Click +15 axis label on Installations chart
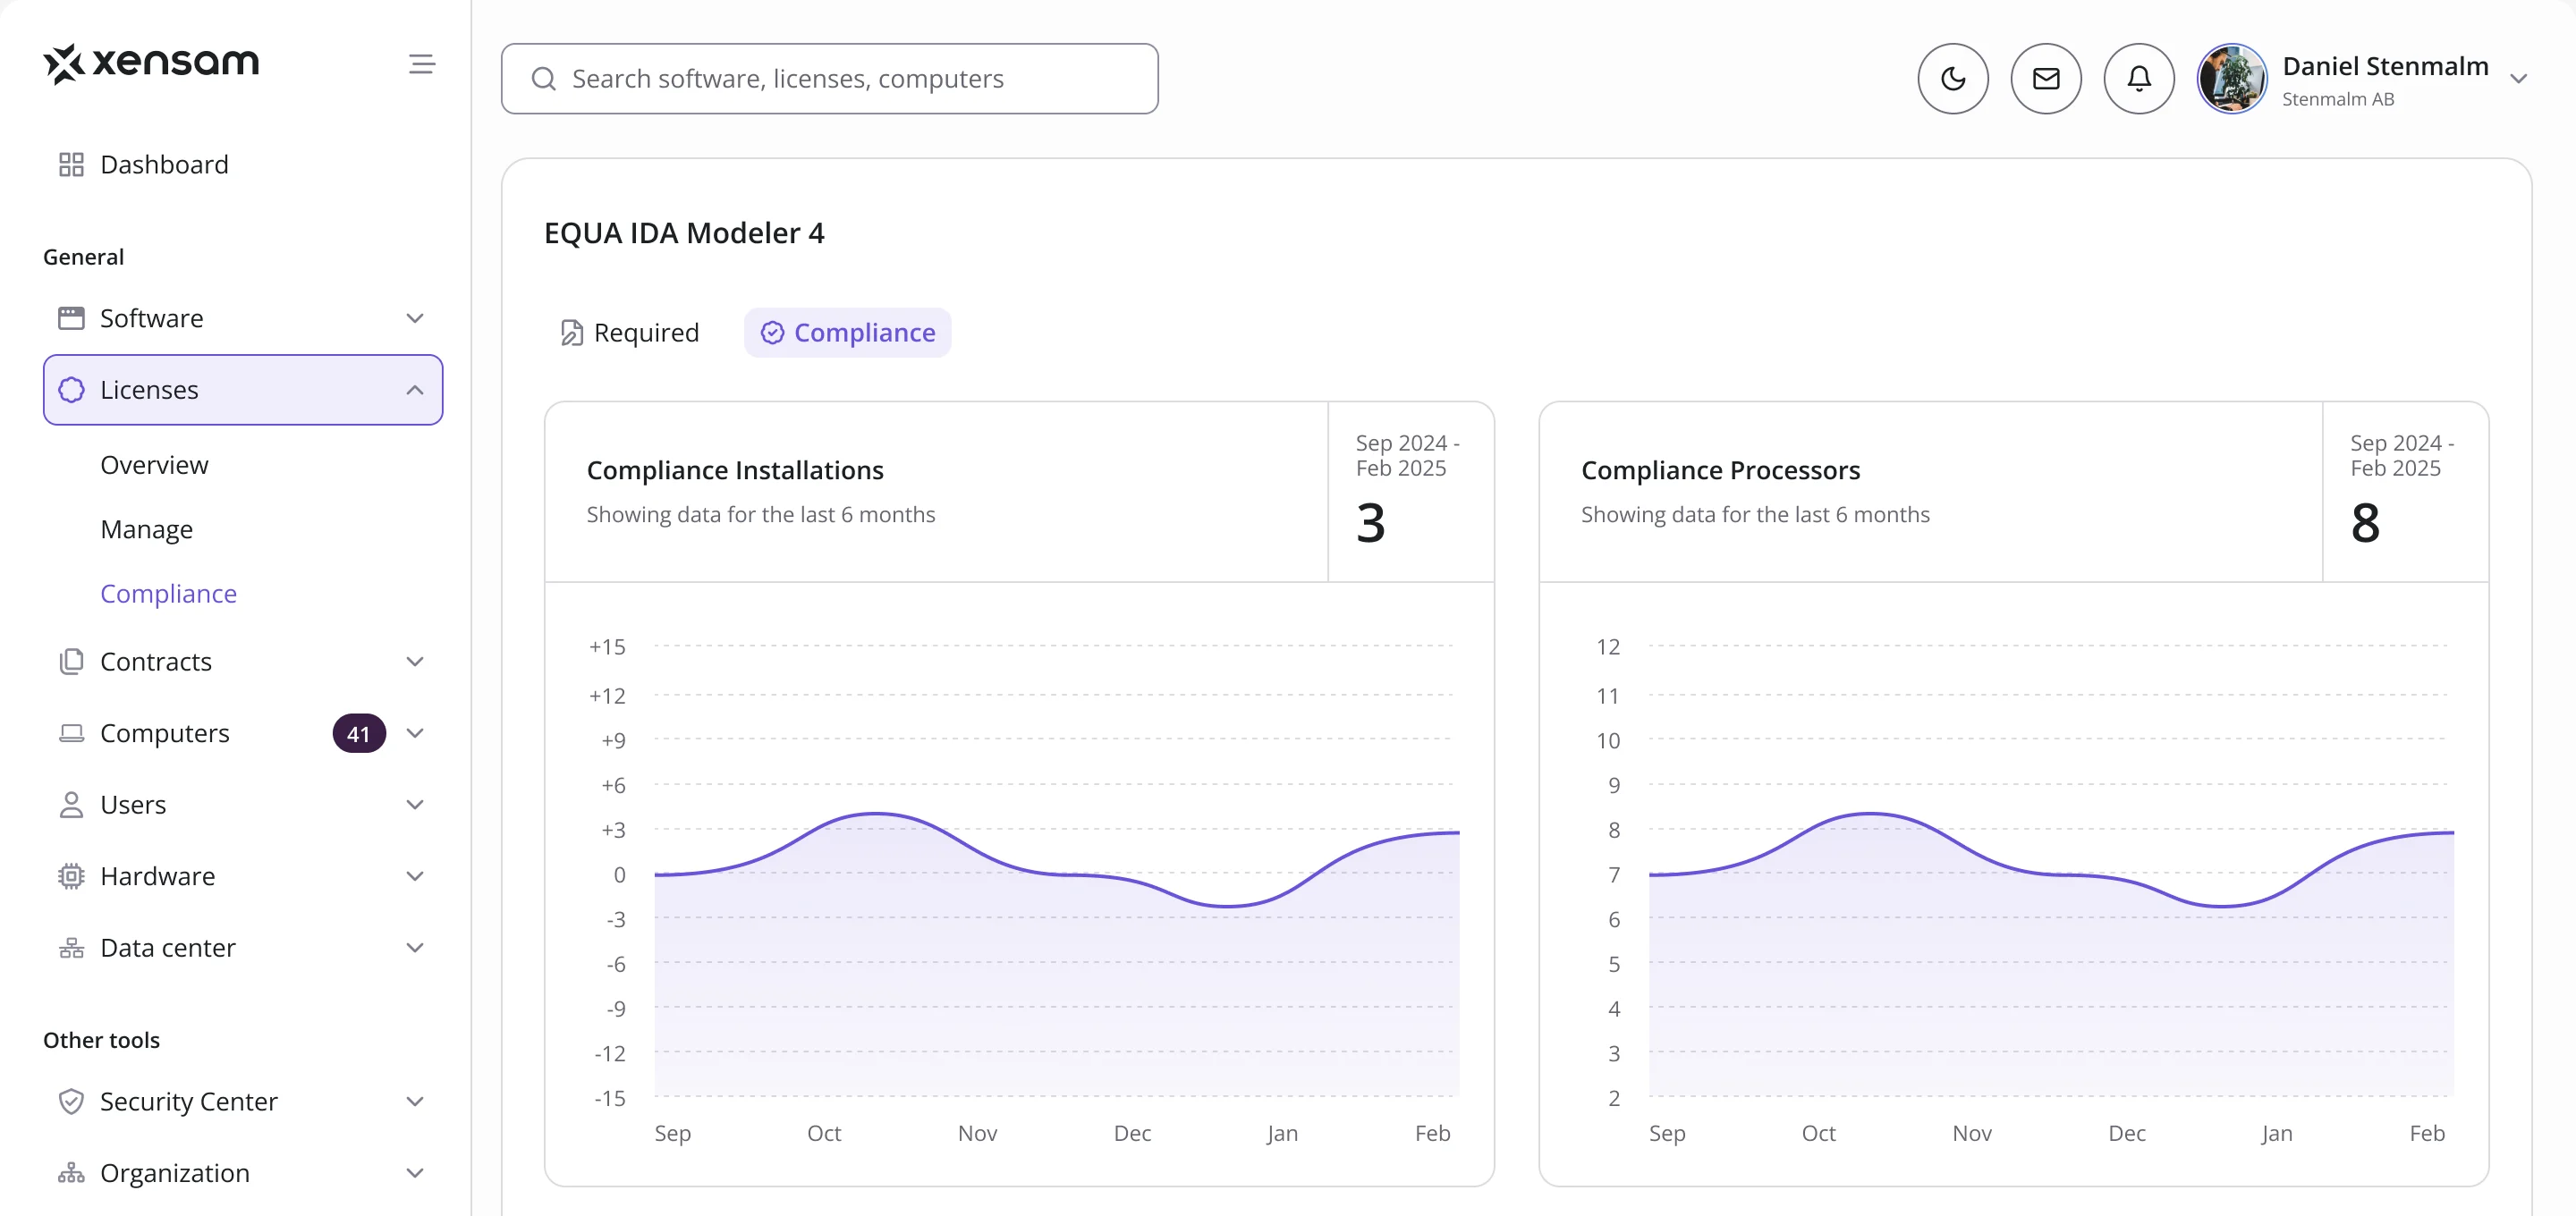2576x1216 pixels. click(607, 647)
